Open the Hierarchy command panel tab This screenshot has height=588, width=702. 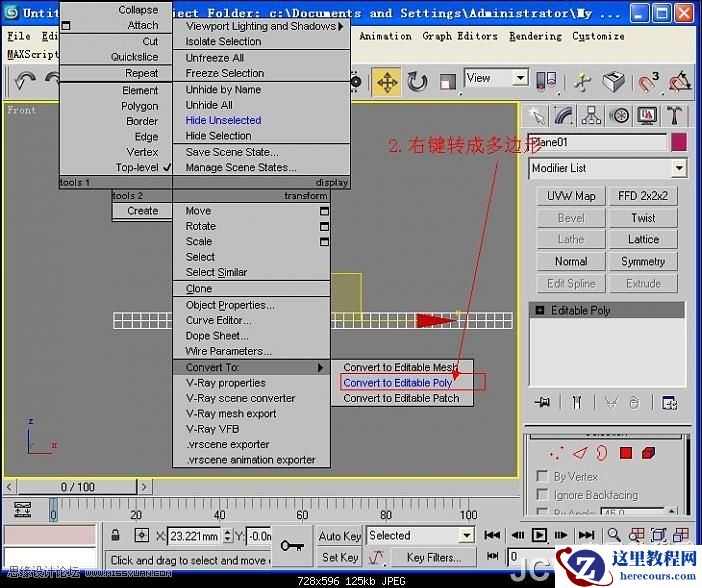[x=591, y=116]
